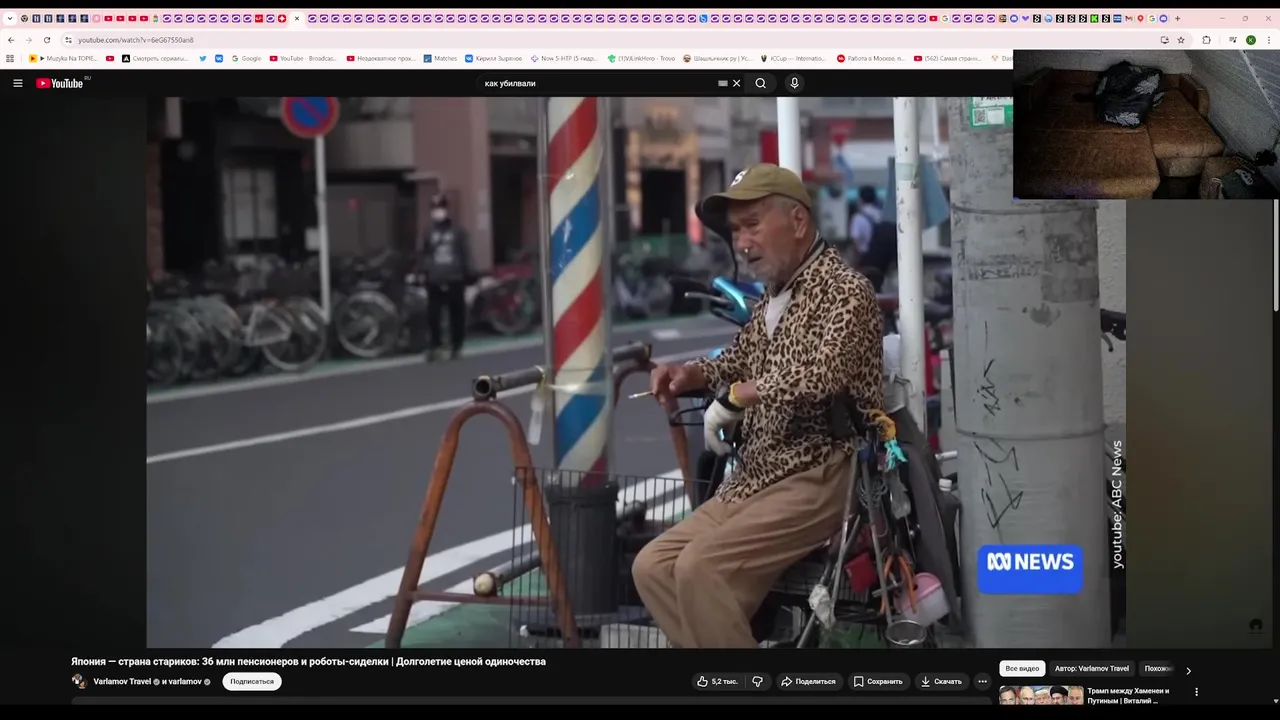1280x720 pixels.
Task: Open the Трамп между Хаменеи и Путиным thumbnail
Action: click(1040, 696)
